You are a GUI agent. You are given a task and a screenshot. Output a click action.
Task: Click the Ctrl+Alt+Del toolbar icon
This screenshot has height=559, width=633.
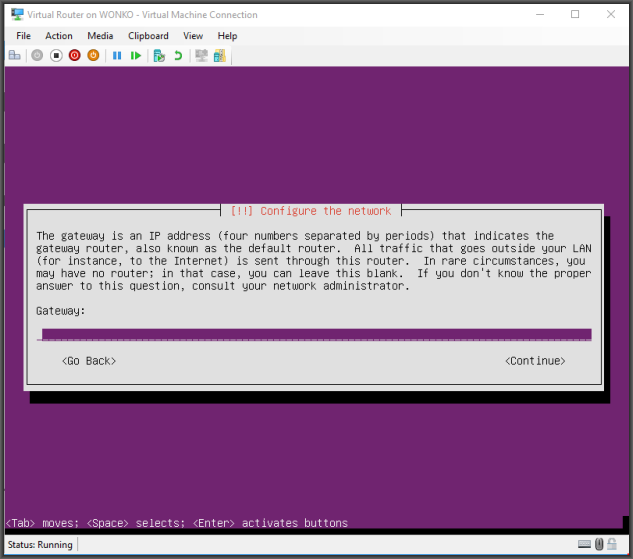(x=15, y=55)
